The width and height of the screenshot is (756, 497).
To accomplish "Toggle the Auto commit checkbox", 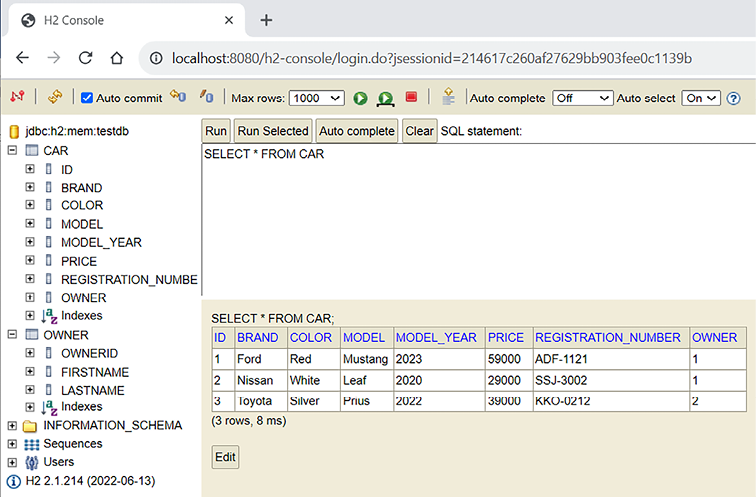I will [x=87, y=98].
